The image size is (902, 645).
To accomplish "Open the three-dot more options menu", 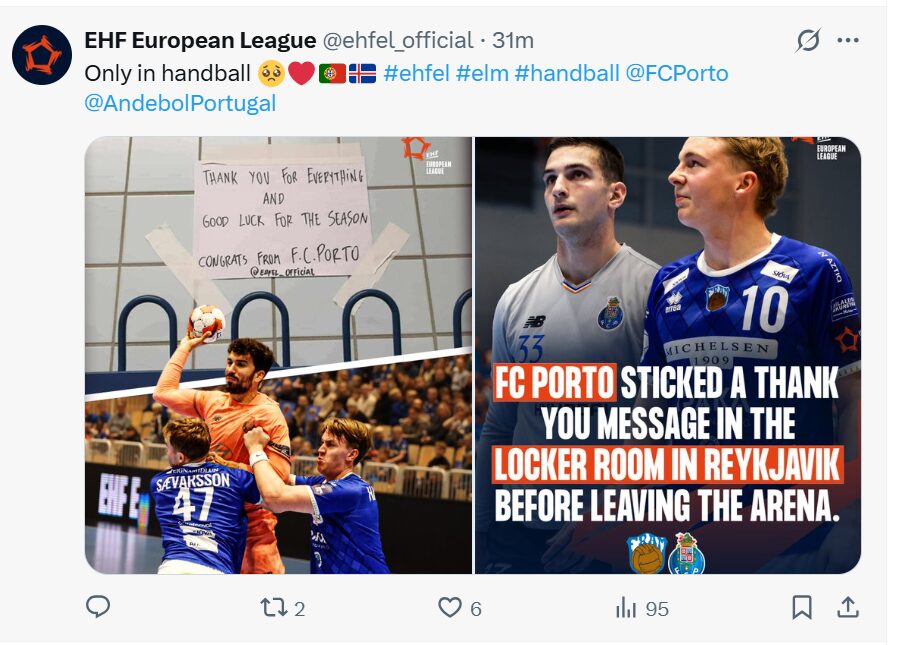I will point(849,40).
